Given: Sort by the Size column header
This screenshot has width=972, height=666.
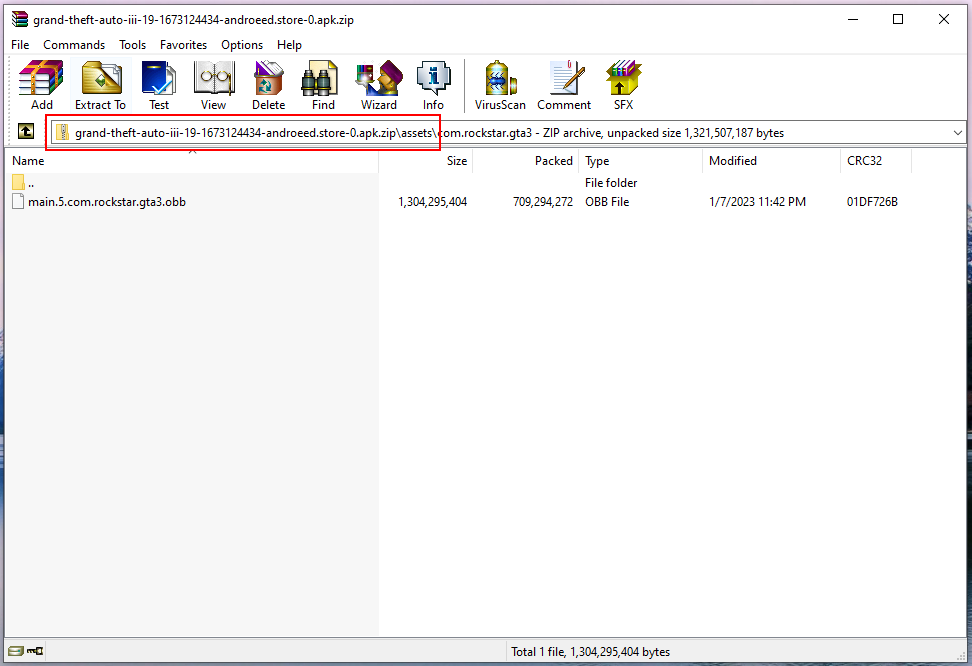Looking at the screenshot, I should coord(426,161).
